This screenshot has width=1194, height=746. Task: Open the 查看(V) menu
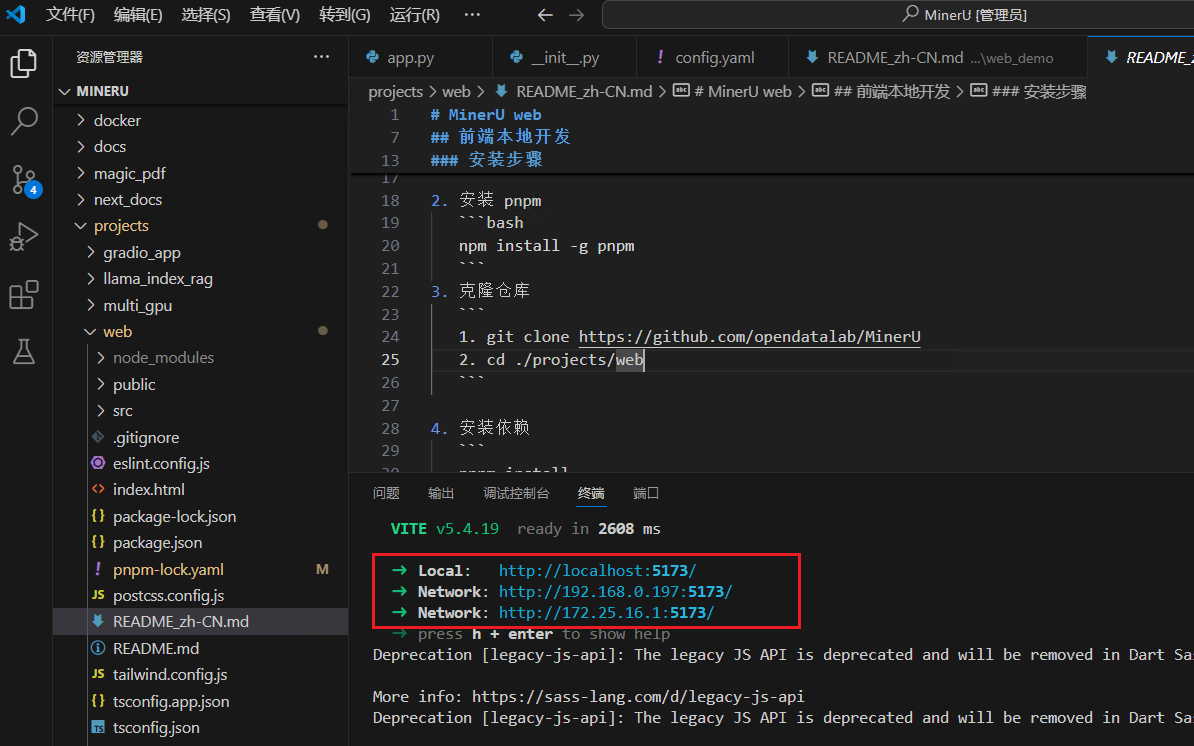click(275, 14)
